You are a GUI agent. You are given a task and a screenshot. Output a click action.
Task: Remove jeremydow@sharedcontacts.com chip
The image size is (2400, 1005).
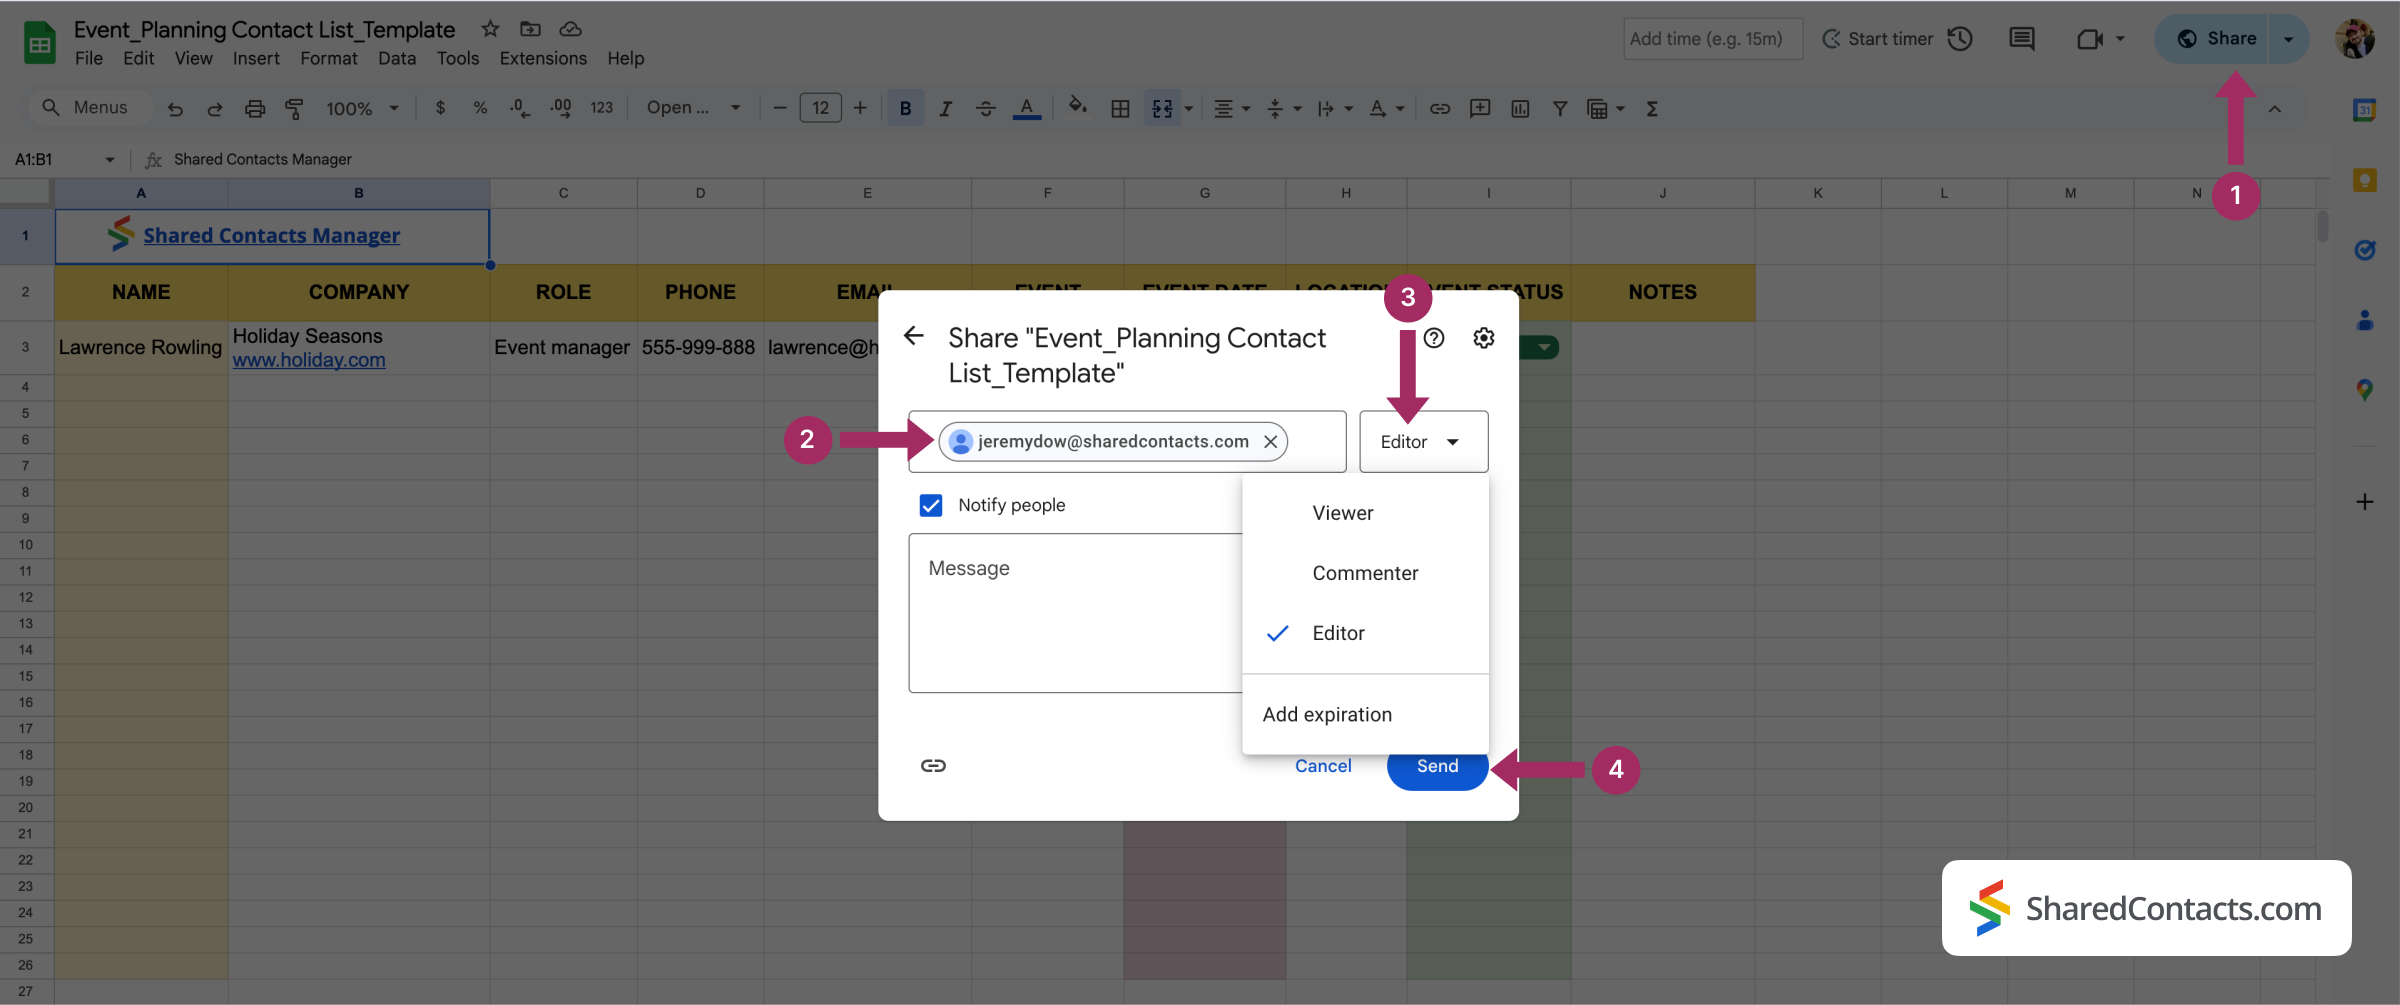[x=1270, y=441]
